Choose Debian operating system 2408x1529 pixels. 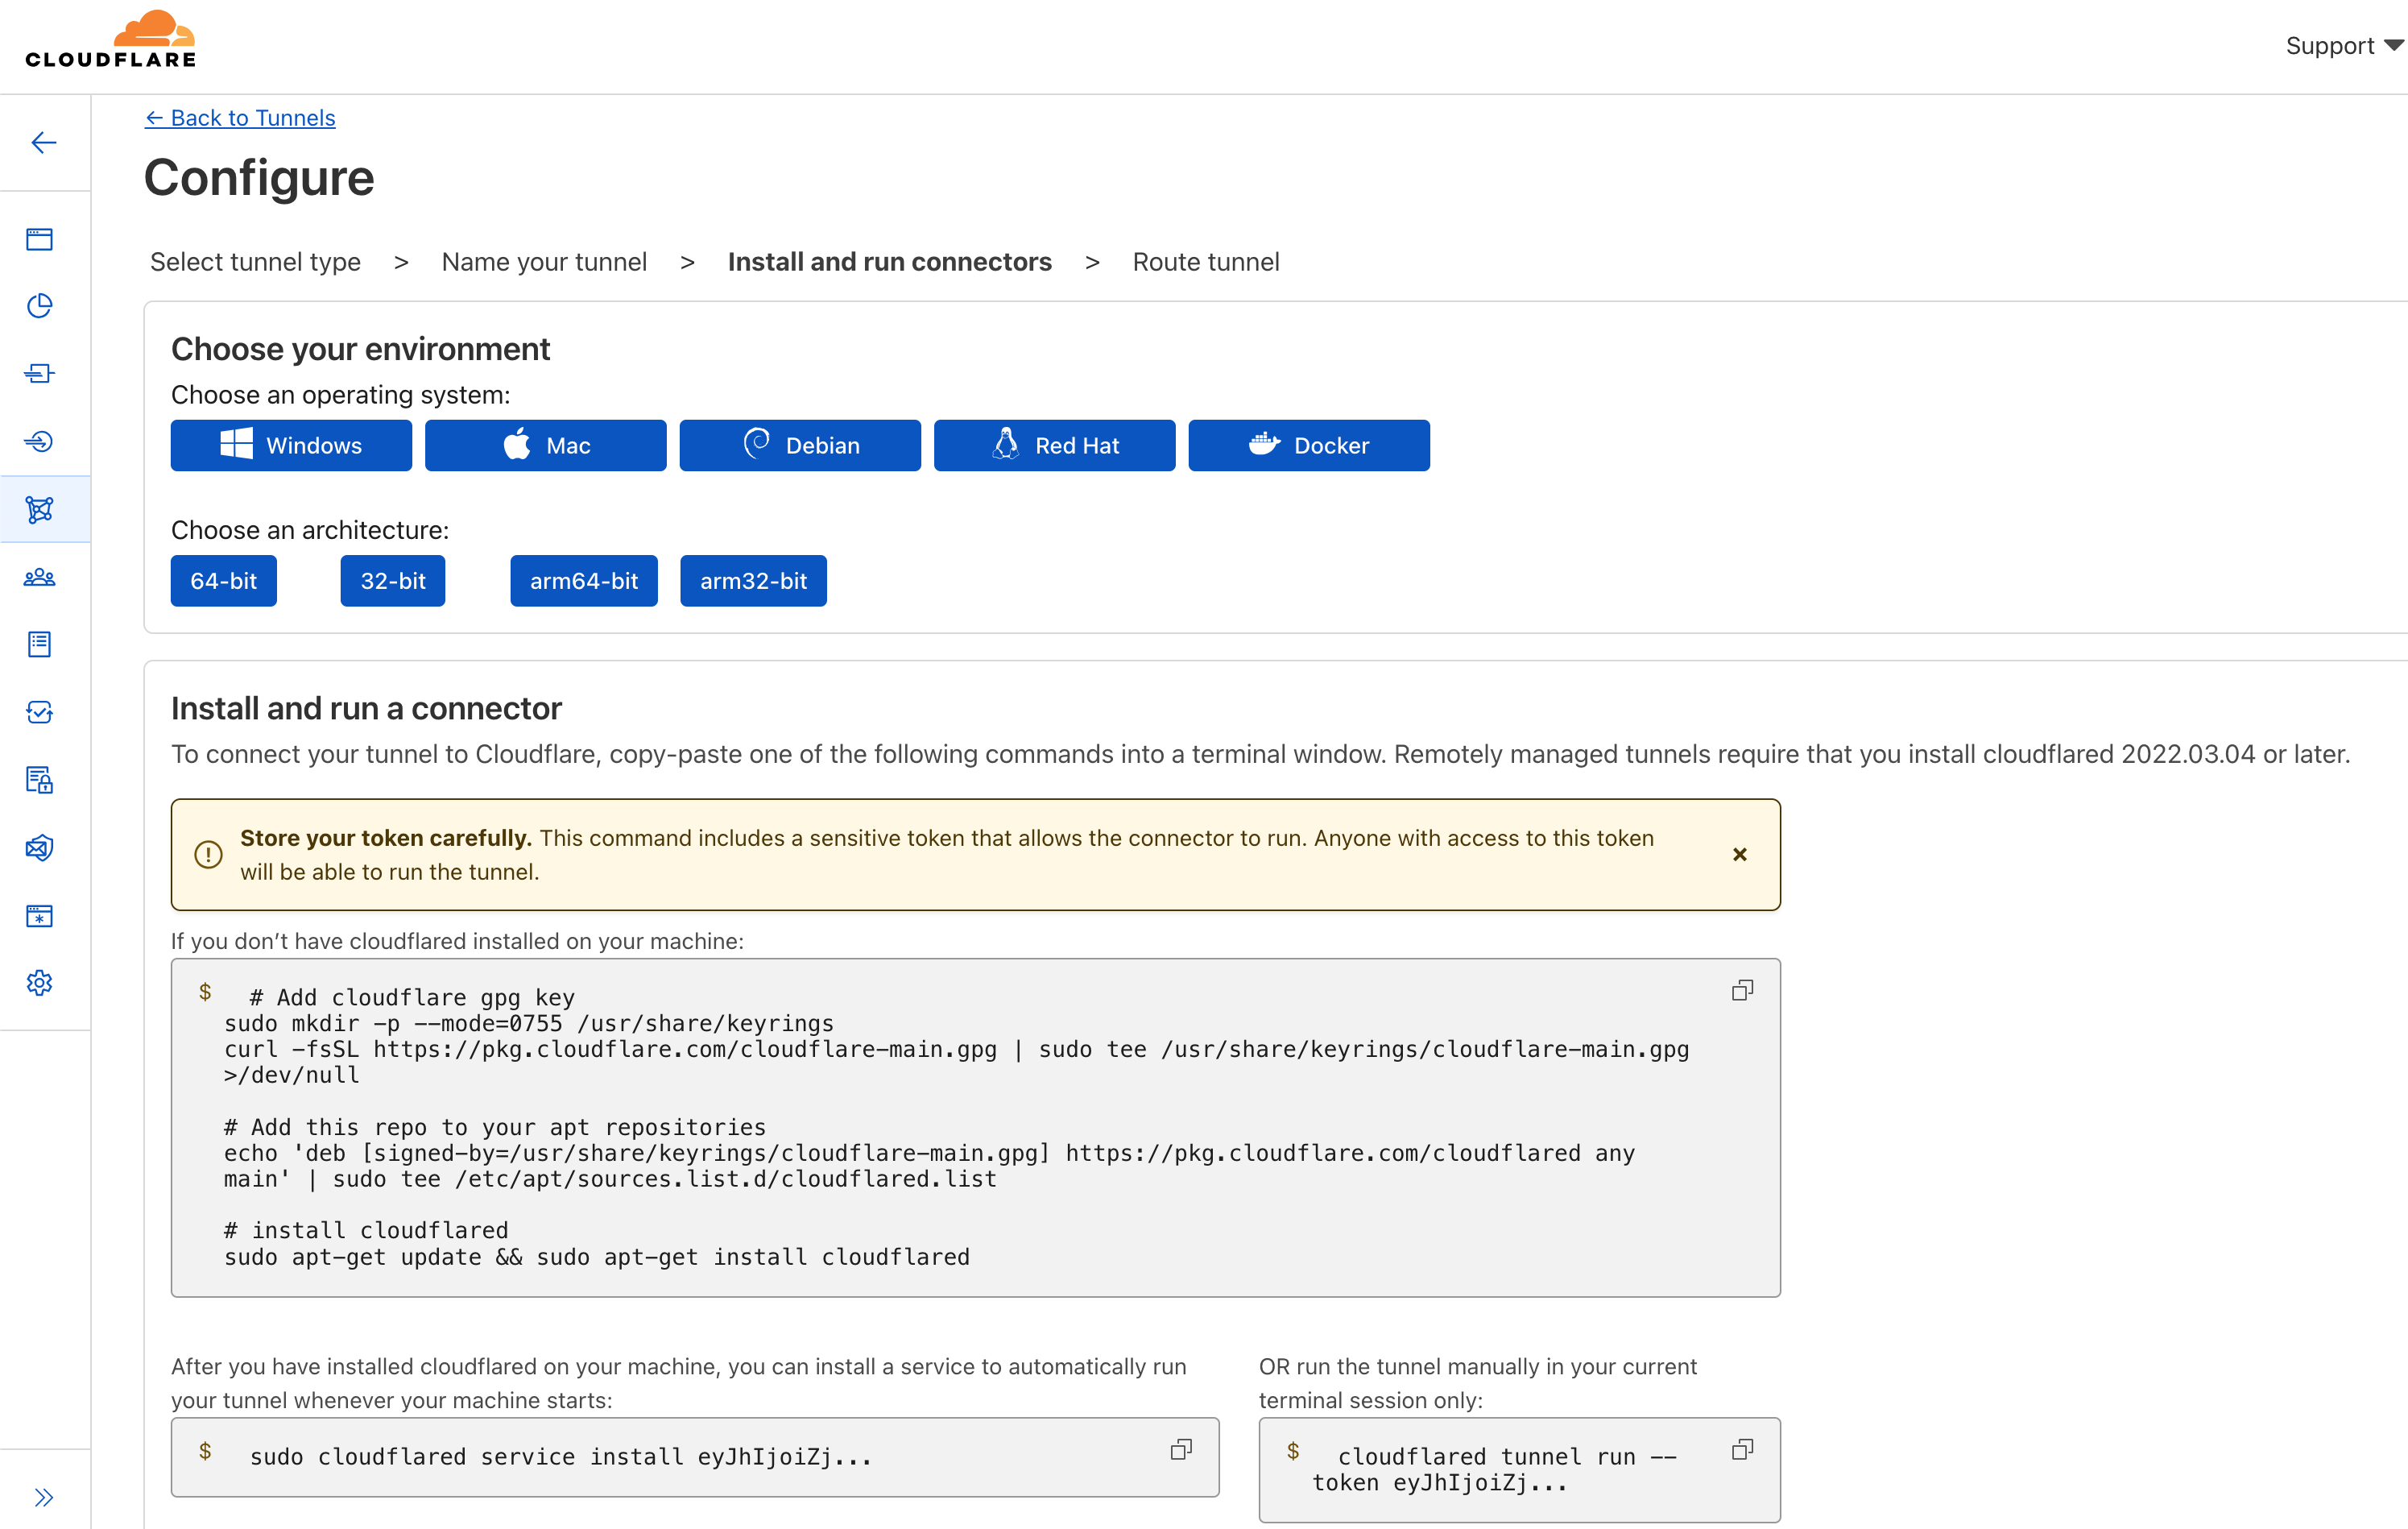(x=800, y=445)
